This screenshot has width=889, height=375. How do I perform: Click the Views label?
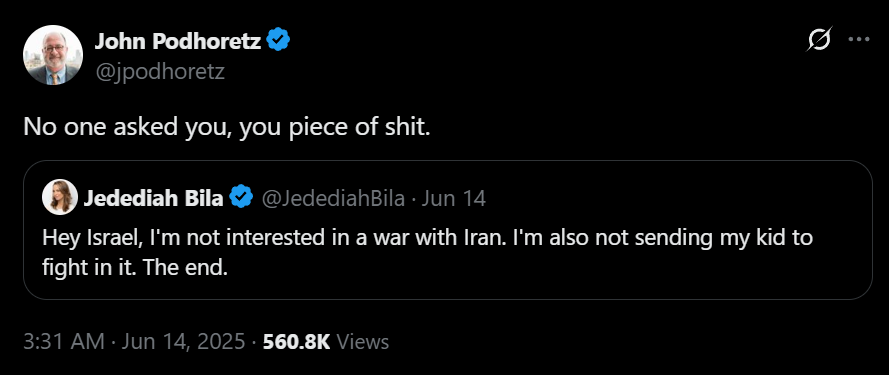(363, 342)
